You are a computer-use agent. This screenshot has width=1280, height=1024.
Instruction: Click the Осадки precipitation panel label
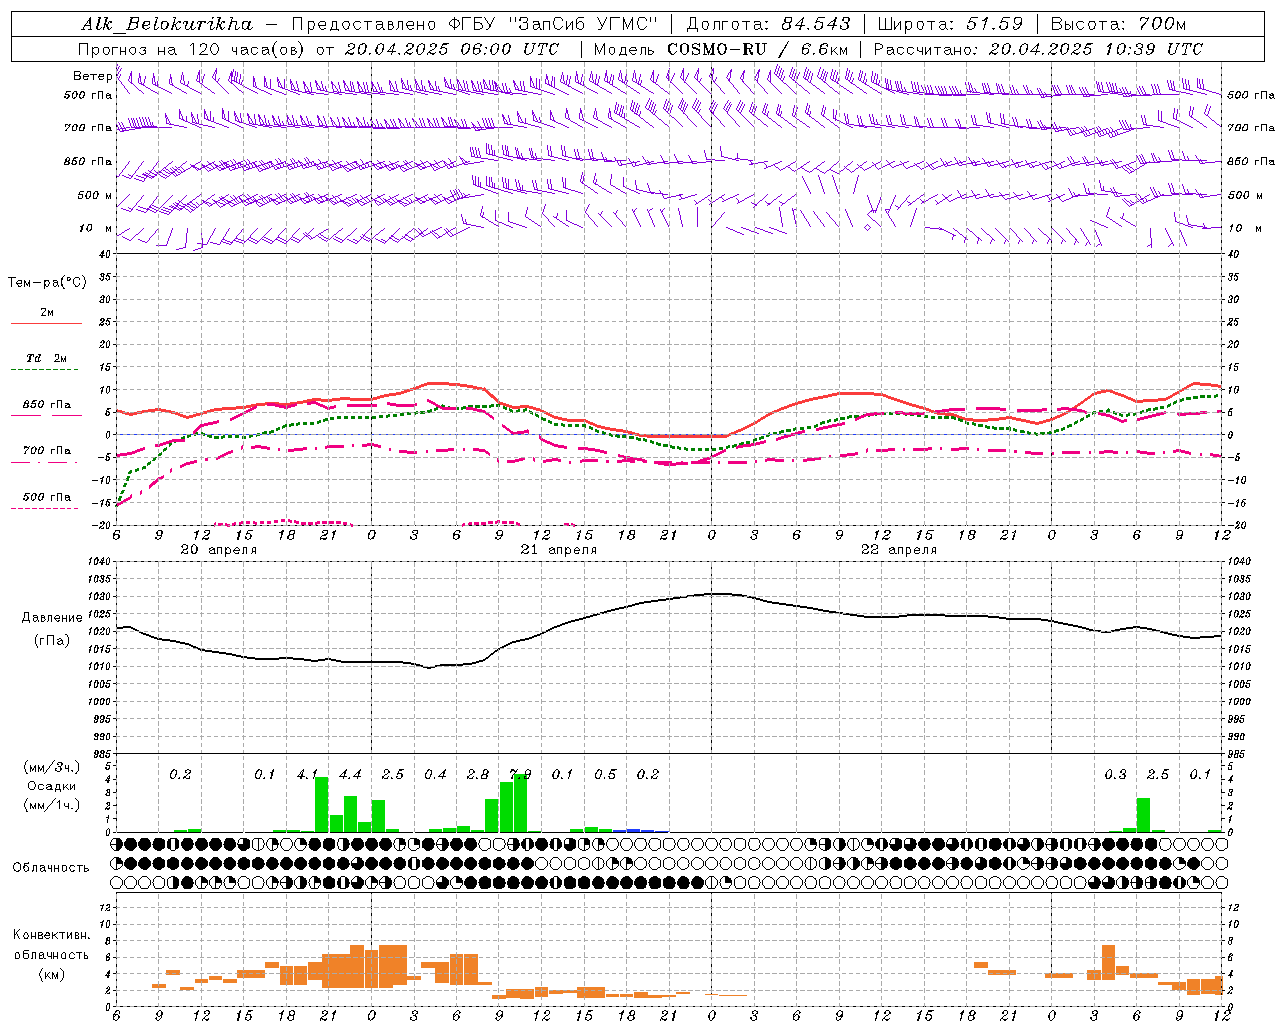click(x=52, y=786)
